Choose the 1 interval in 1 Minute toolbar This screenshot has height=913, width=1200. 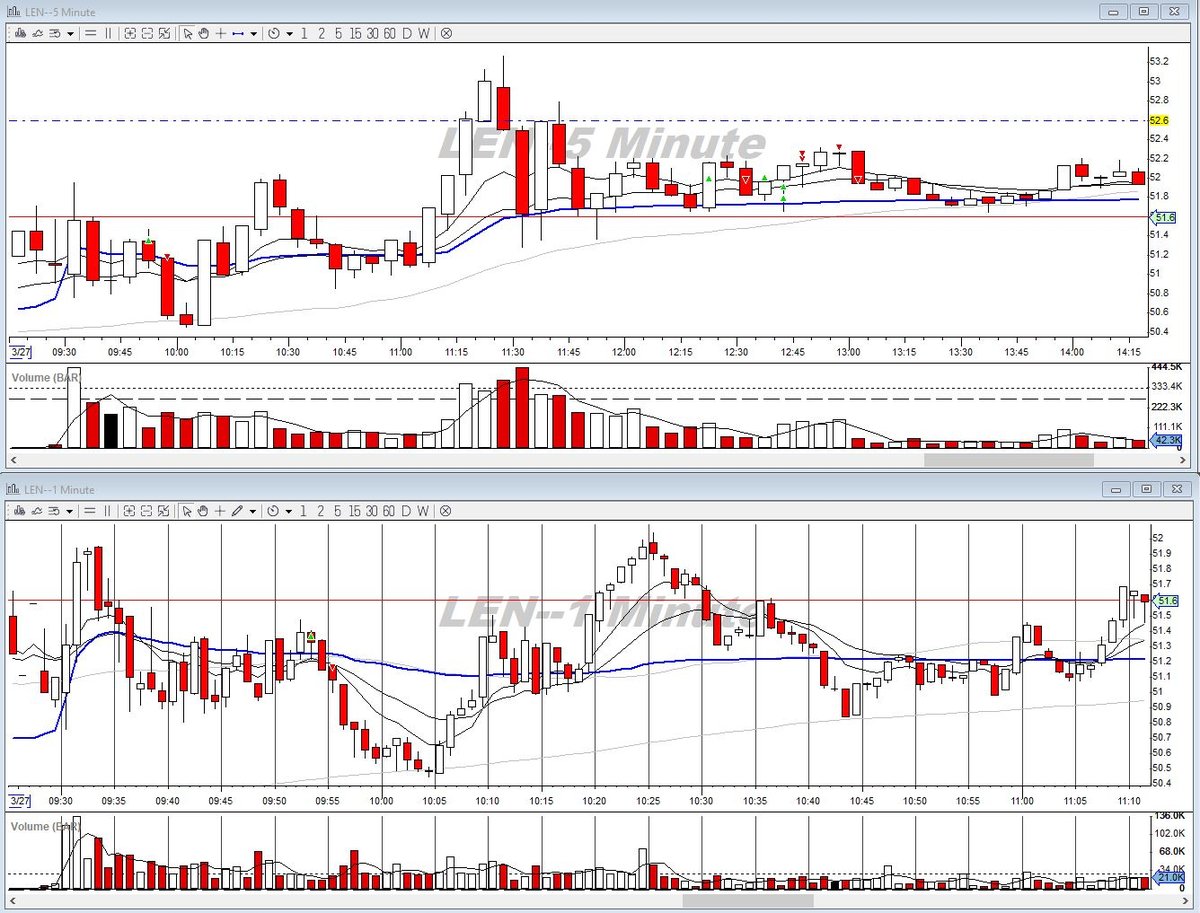click(x=304, y=511)
